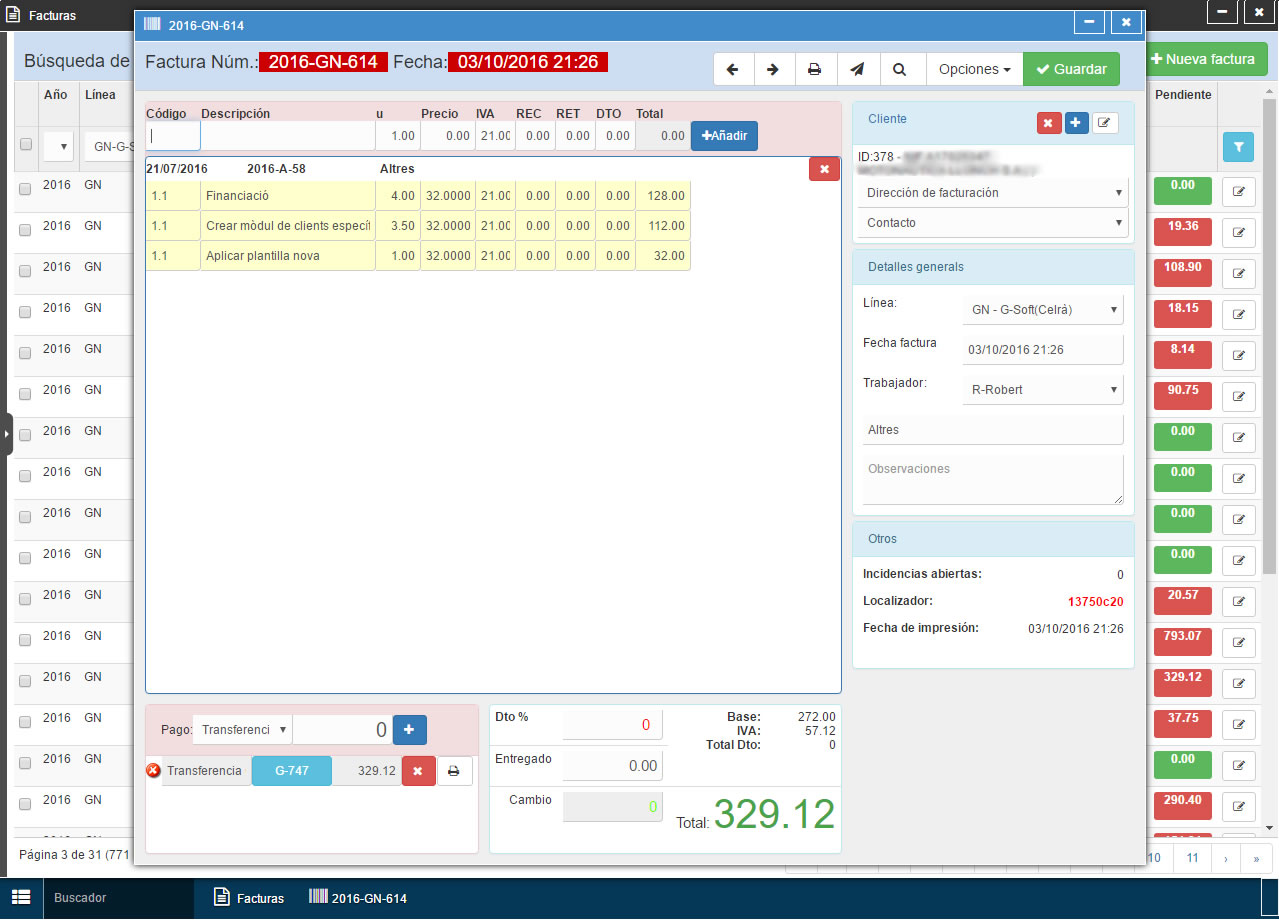Tick checkbox of the first invoice row

(x=25, y=187)
